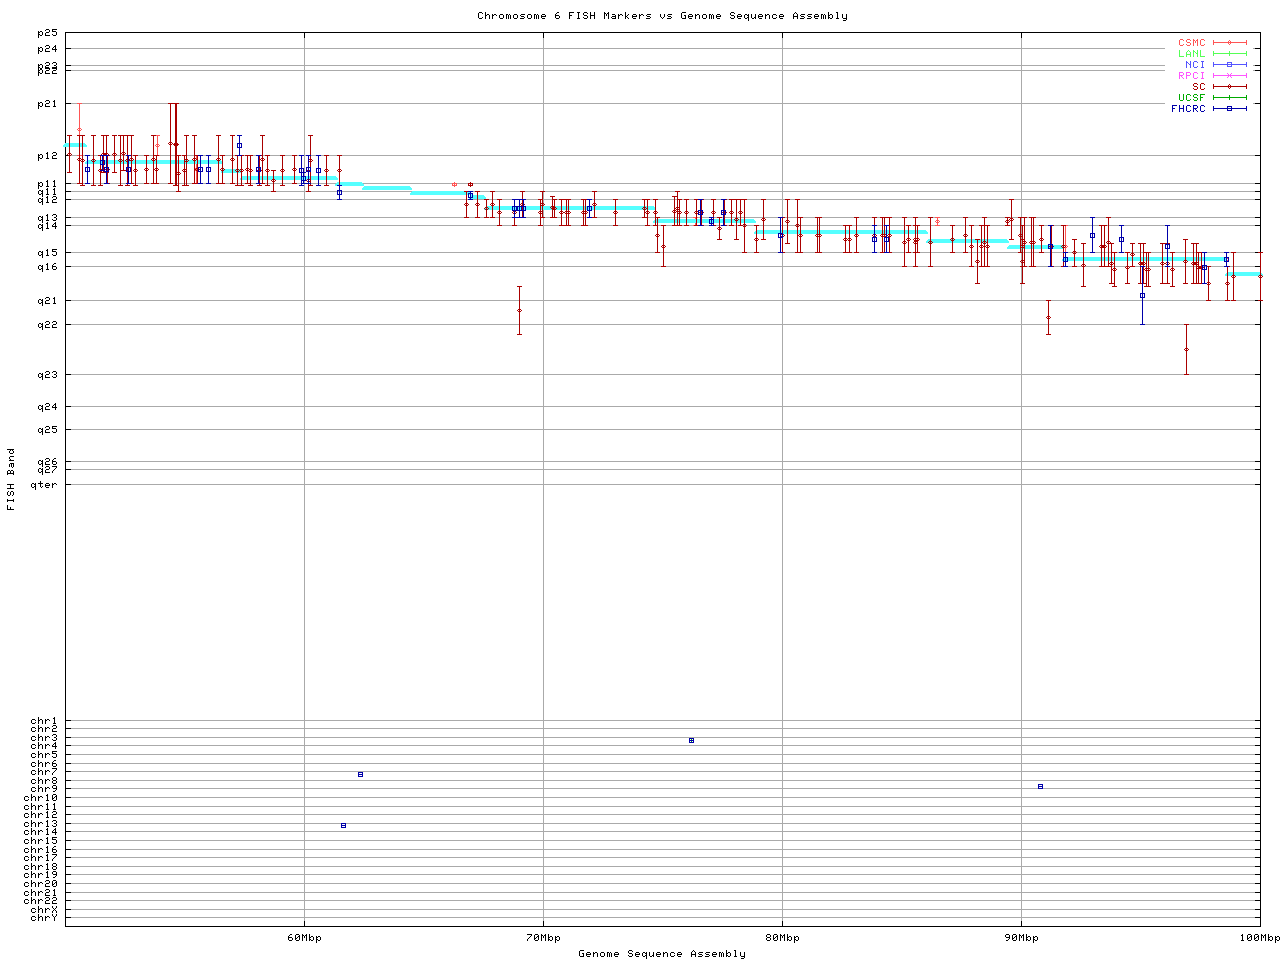Click the FHCRC legend marker symbol

(1229, 108)
